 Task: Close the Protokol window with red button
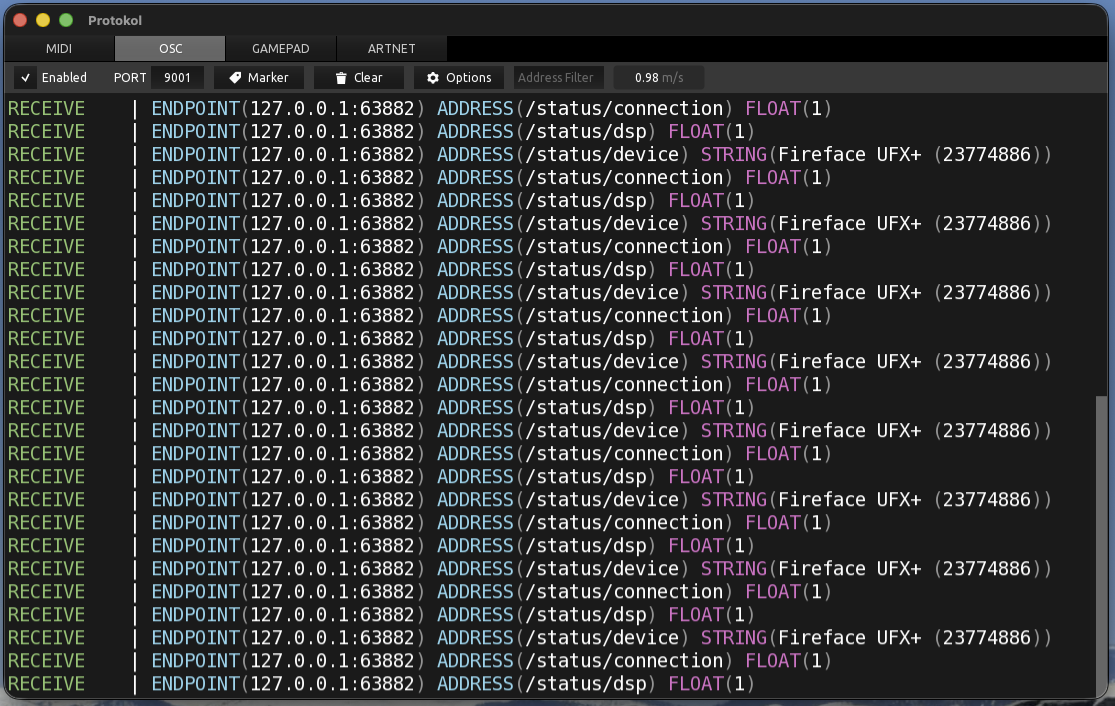coord(20,20)
